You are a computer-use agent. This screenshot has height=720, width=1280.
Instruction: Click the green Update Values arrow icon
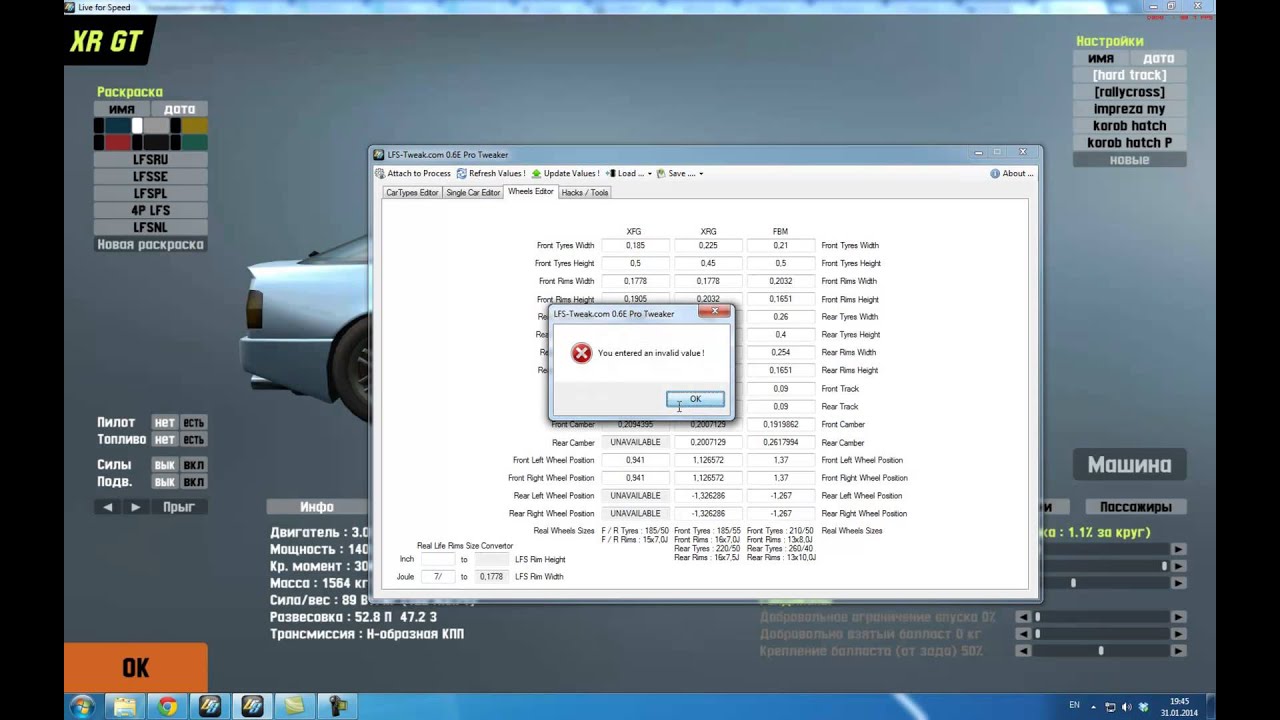pyautogui.click(x=536, y=174)
